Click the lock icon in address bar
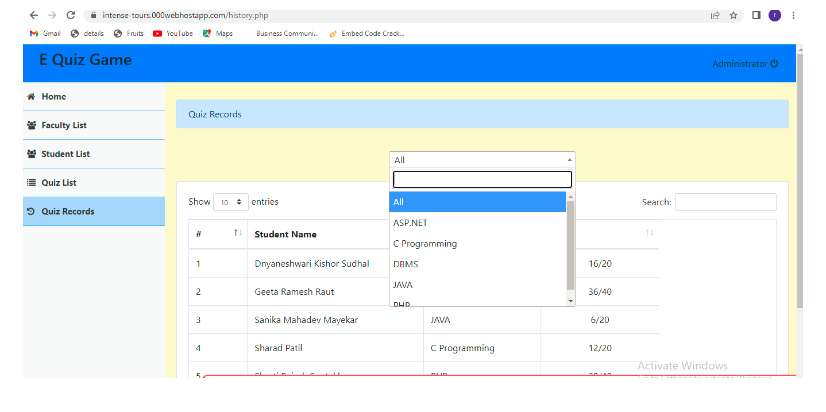826x412 pixels. pos(94,16)
